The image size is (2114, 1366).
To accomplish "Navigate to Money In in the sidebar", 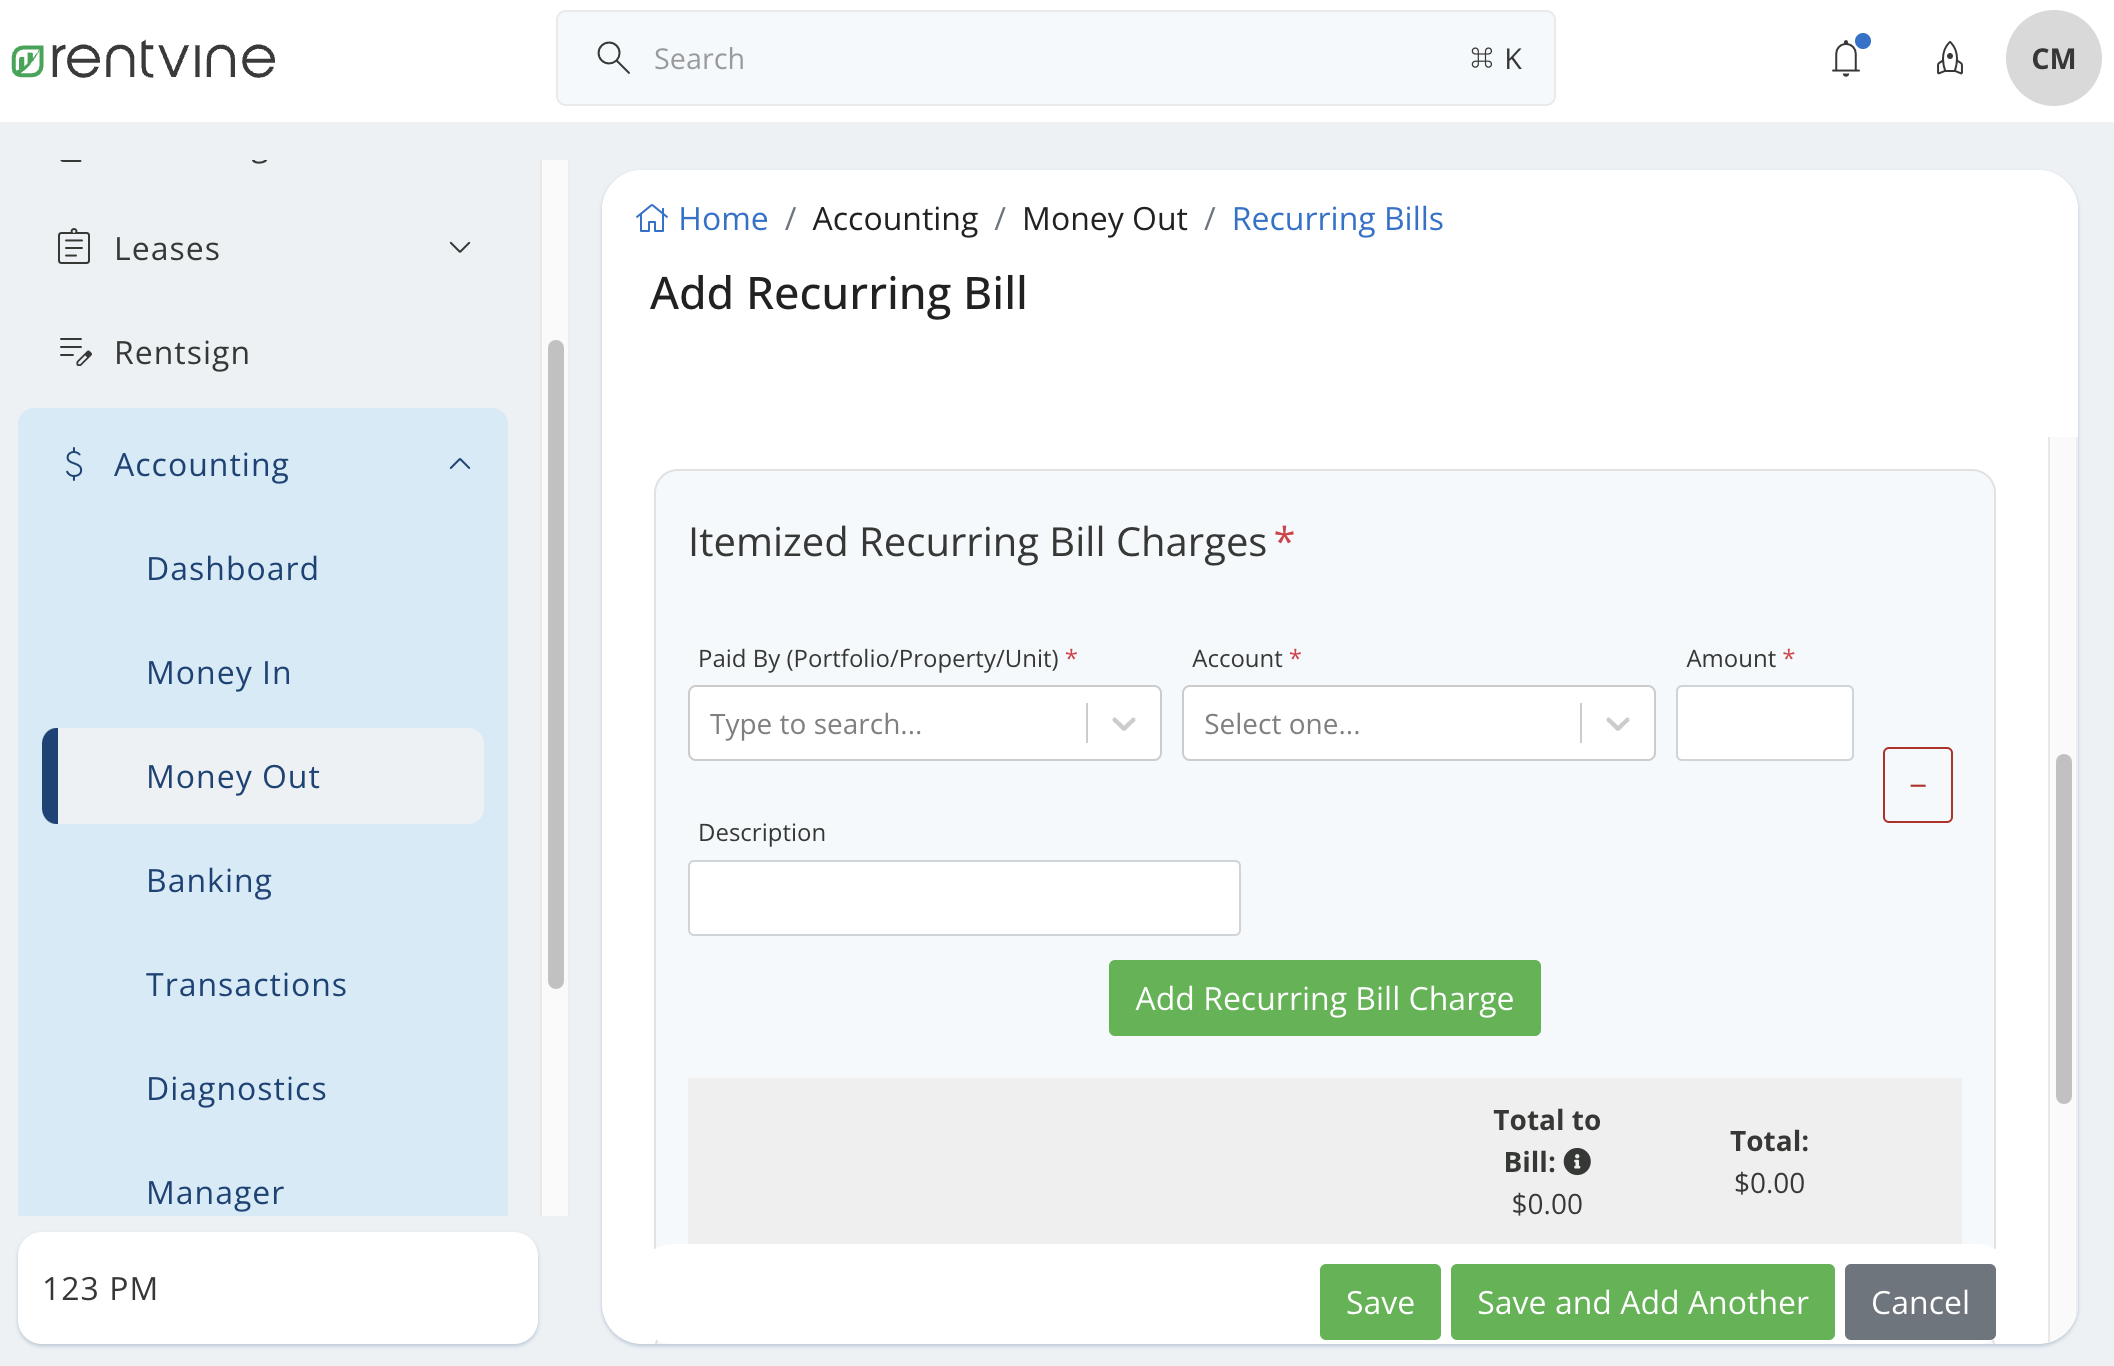I will [218, 672].
